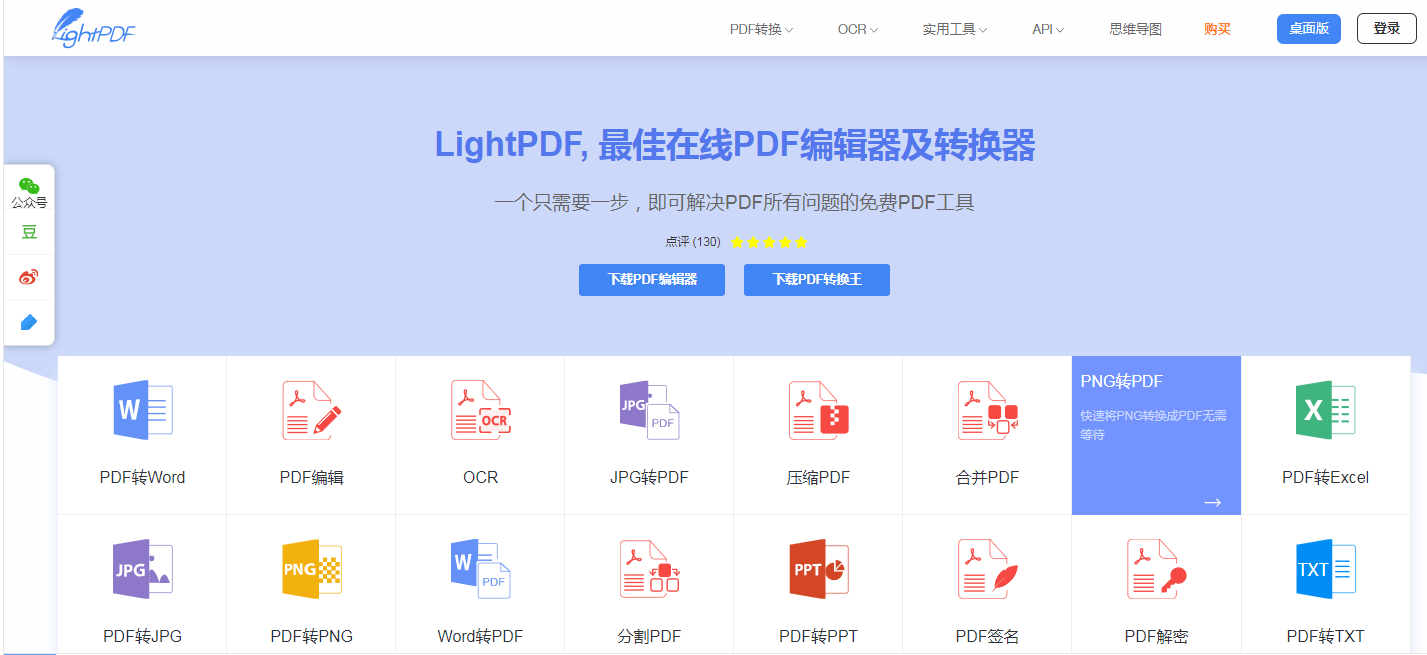Screen dimensions: 1427x655
Task: Click the green Douban 豆 sidebar icon
Action: click(x=29, y=232)
